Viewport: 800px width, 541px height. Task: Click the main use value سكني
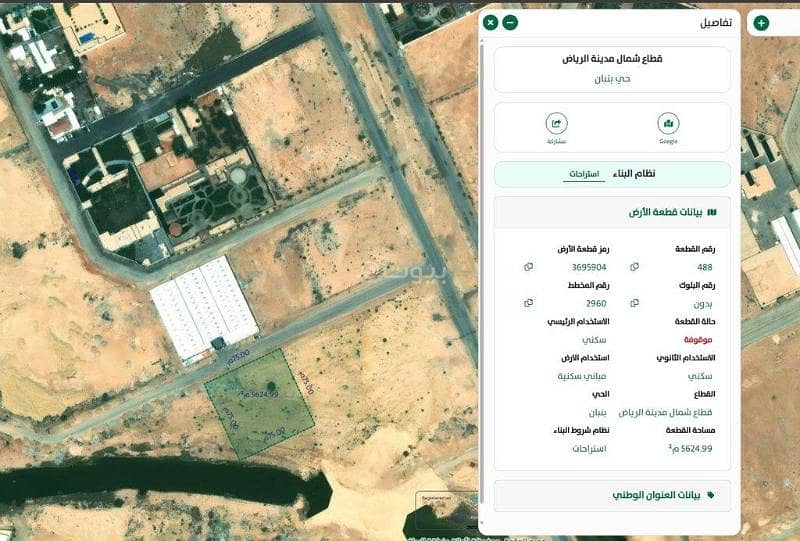594,340
